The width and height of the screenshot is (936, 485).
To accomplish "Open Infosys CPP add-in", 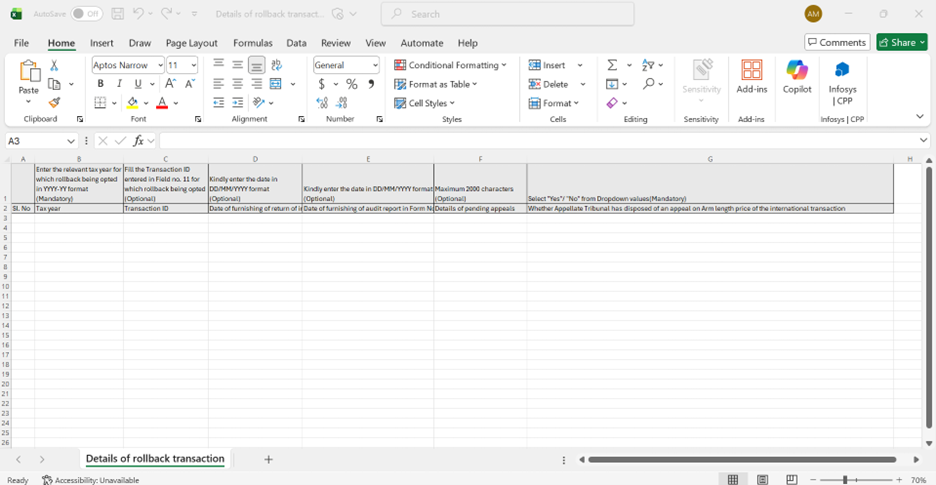I will click(842, 82).
